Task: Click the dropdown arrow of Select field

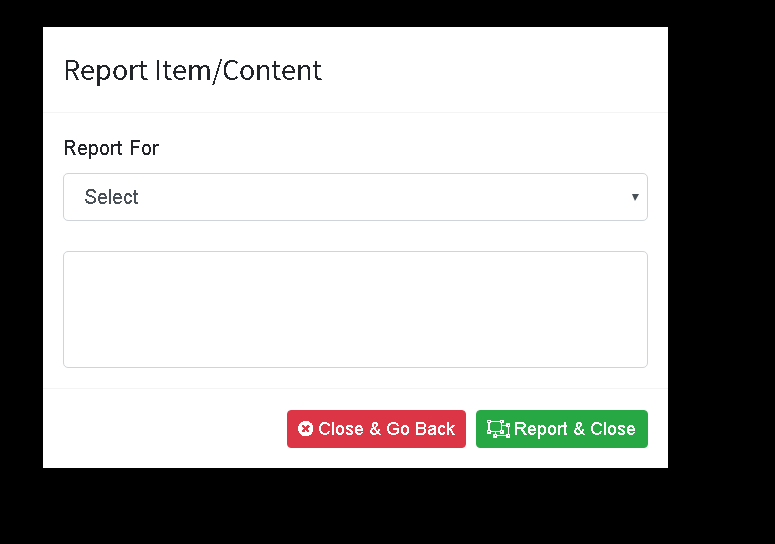Action: (x=635, y=197)
